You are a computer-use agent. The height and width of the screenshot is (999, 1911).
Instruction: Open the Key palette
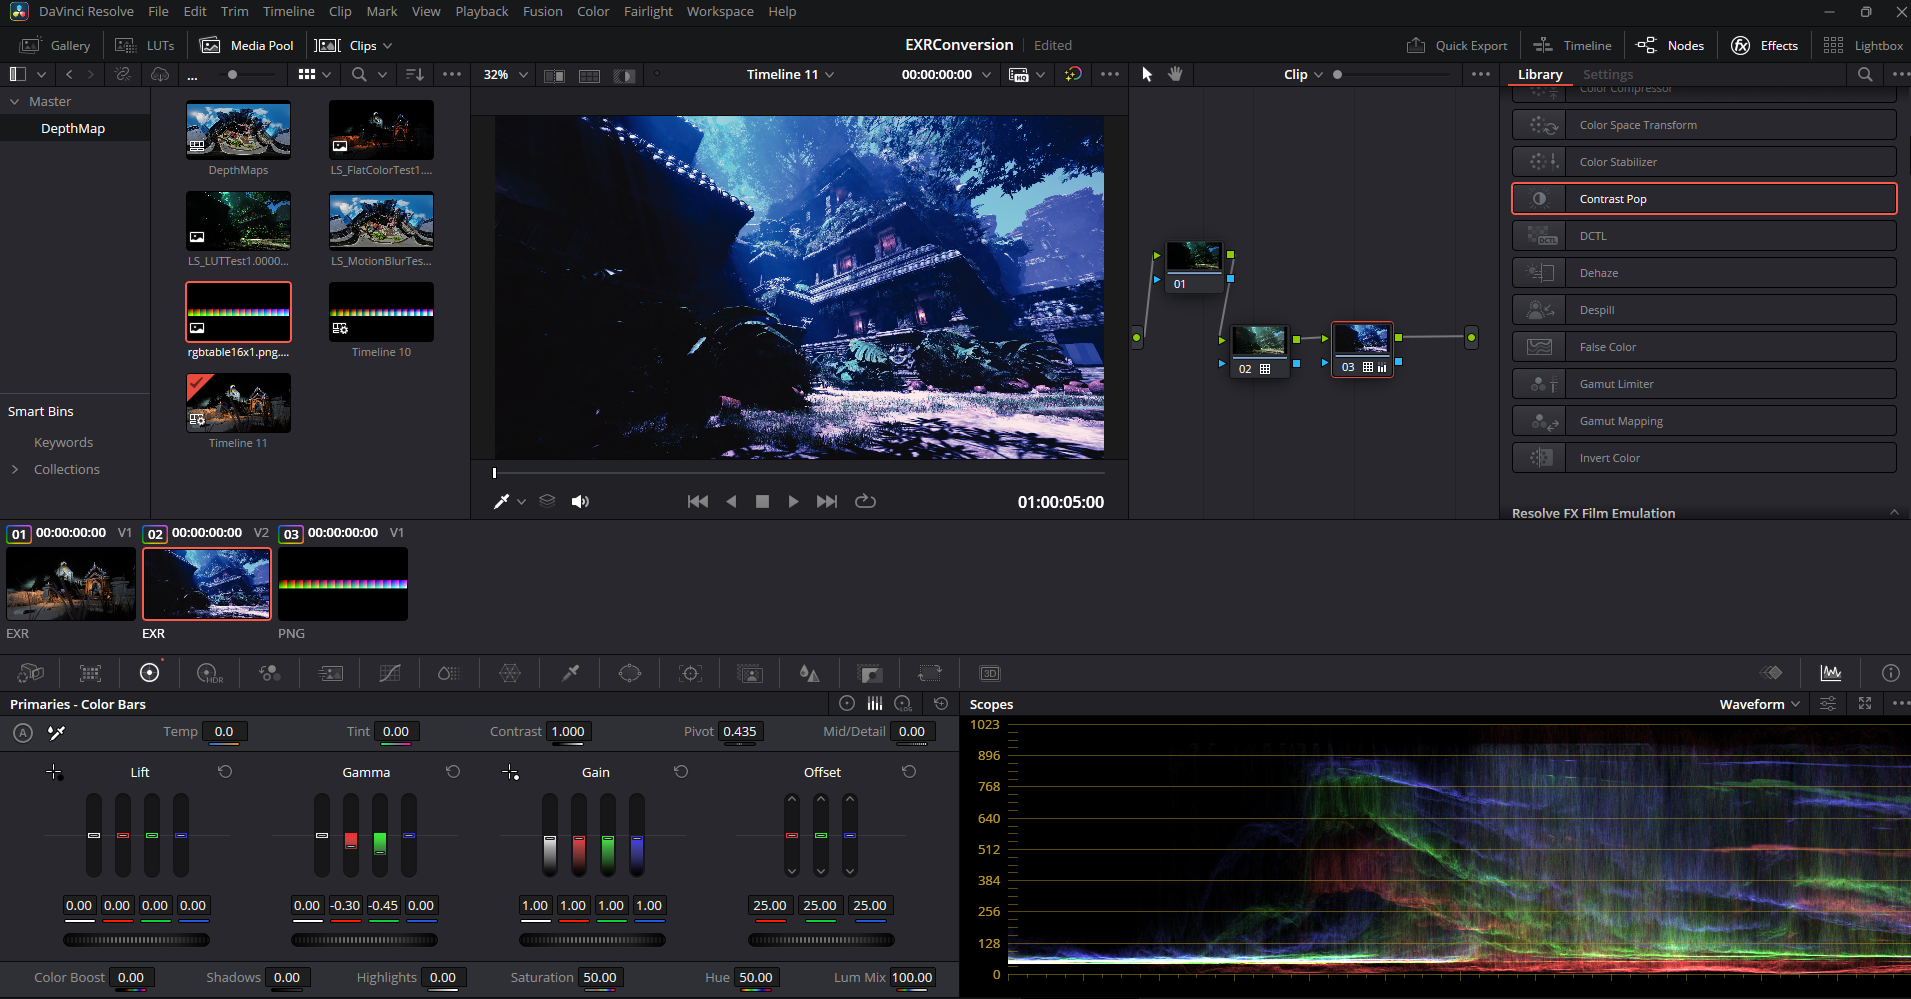pos(870,673)
